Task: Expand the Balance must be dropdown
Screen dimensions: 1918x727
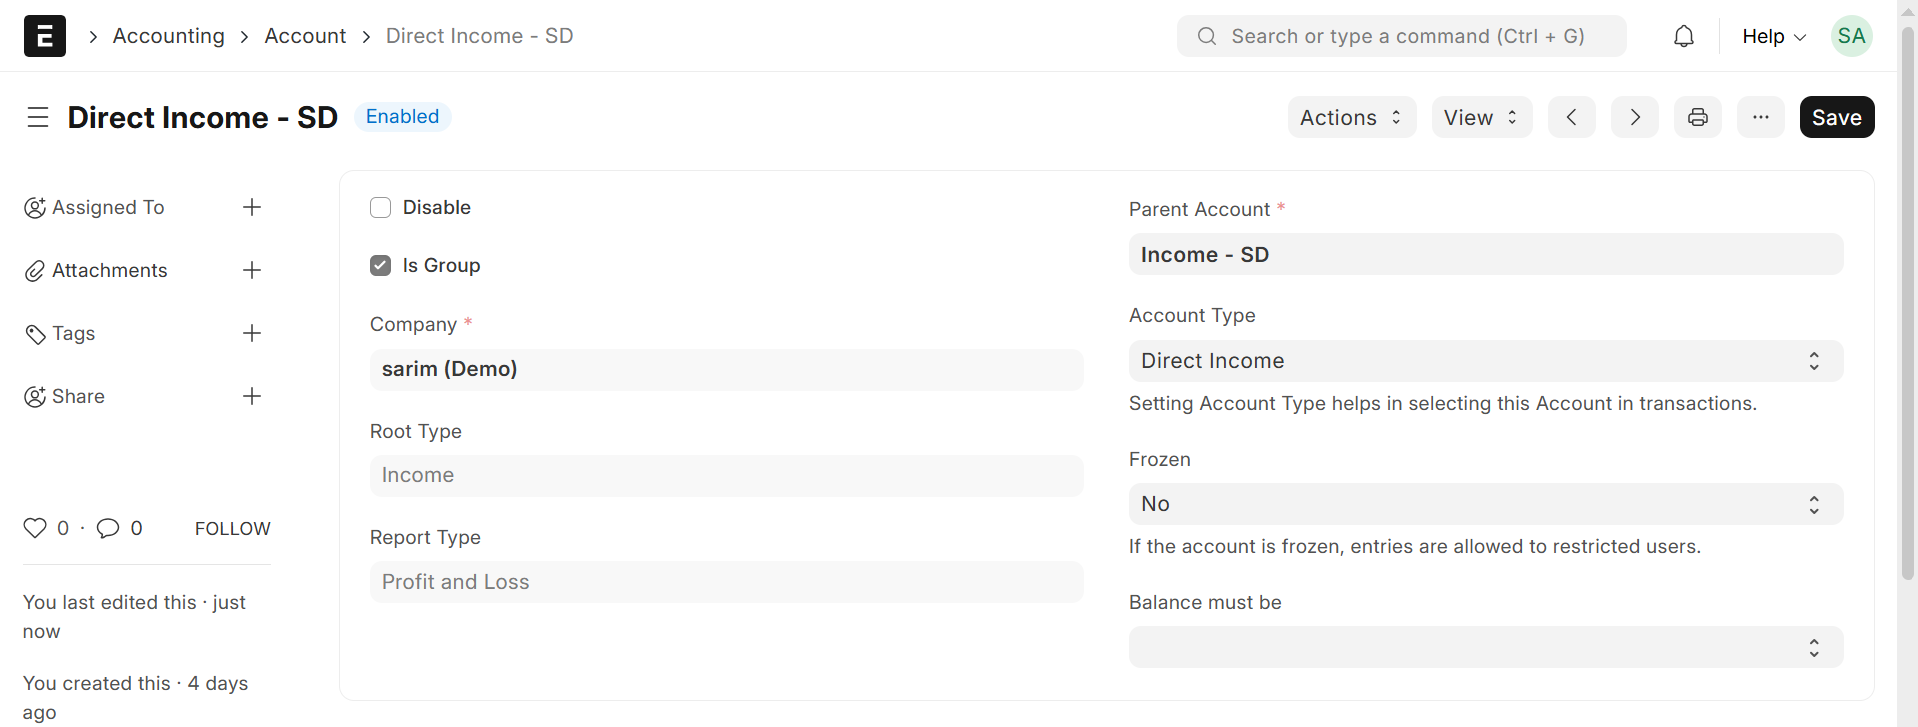Action: (1486, 647)
